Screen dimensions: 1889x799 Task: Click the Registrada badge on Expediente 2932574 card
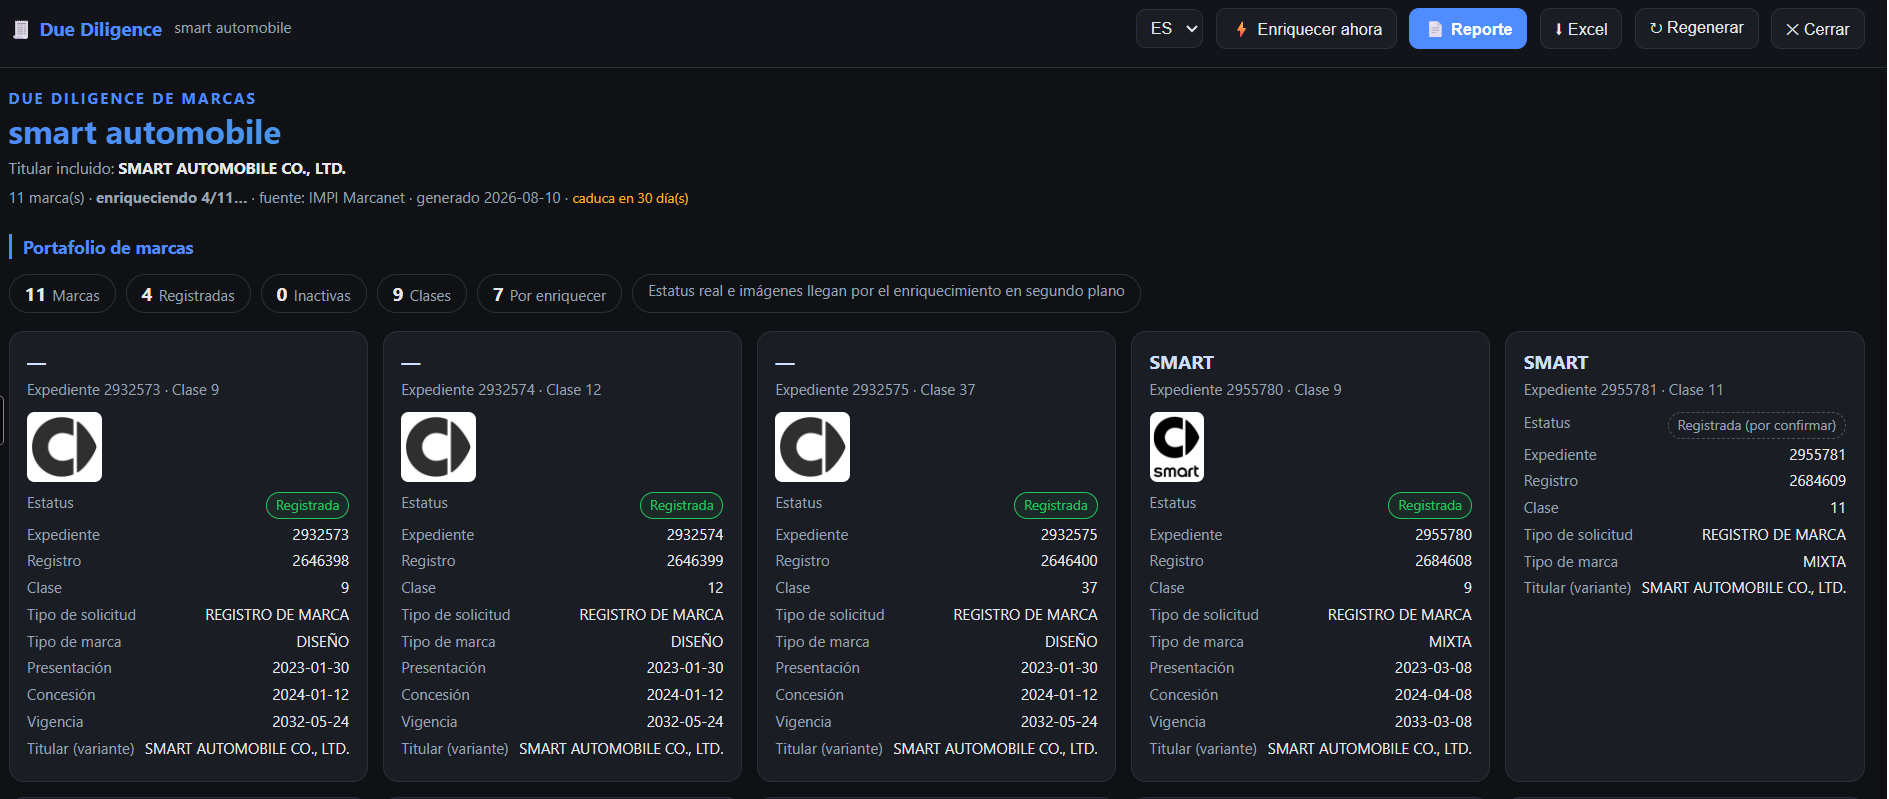pyautogui.click(x=682, y=505)
